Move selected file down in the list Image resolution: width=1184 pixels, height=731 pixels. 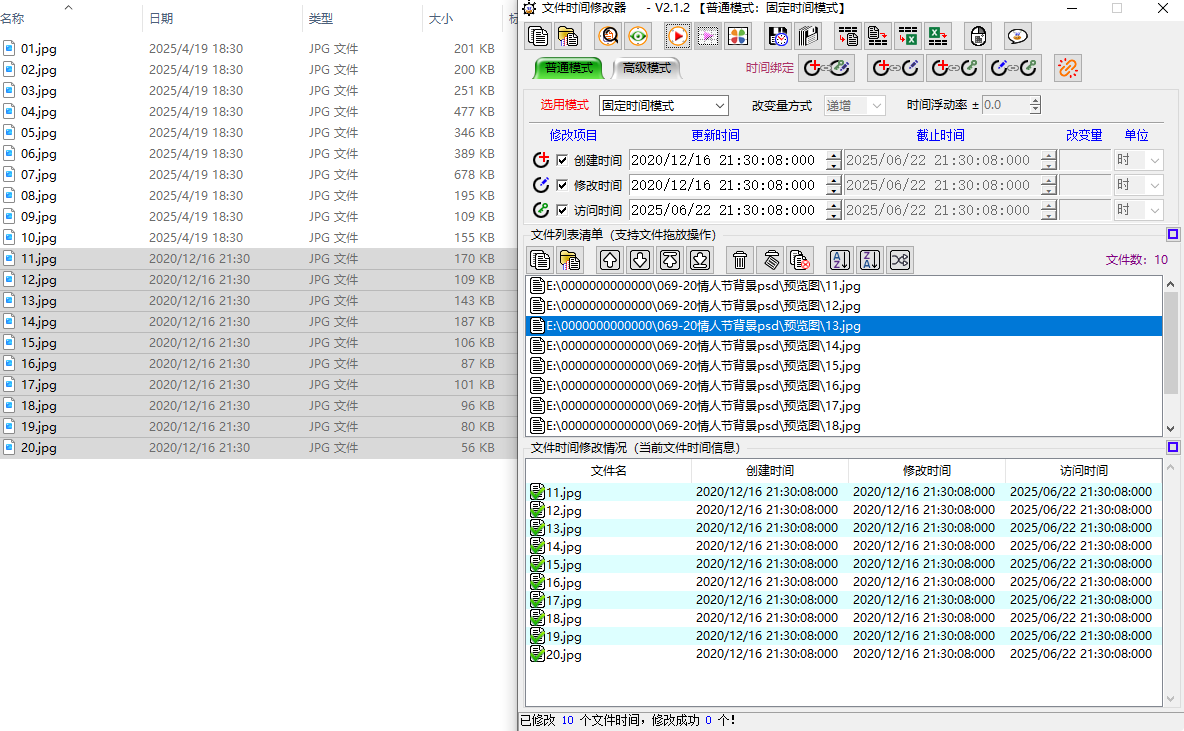[640, 260]
